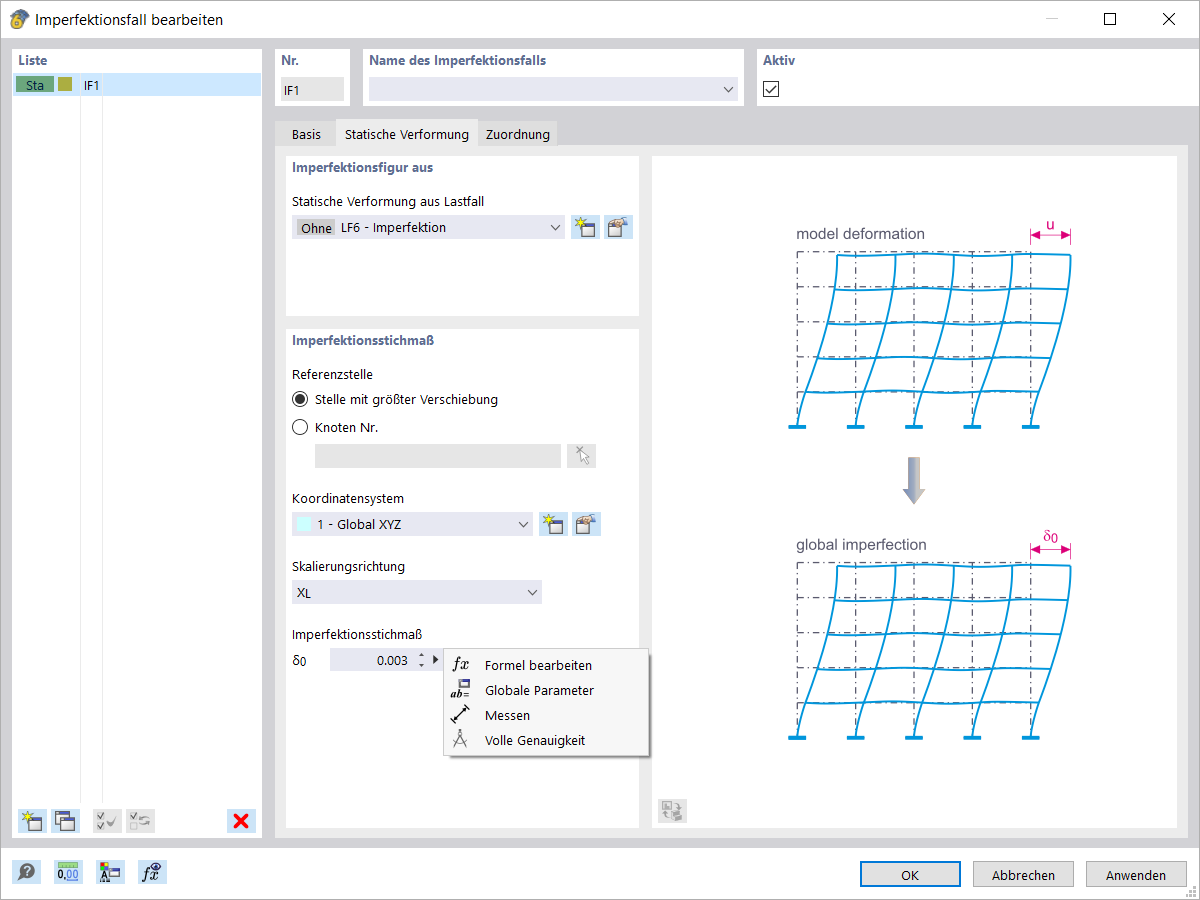Edit coordinate system icon

tap(586, 524)
